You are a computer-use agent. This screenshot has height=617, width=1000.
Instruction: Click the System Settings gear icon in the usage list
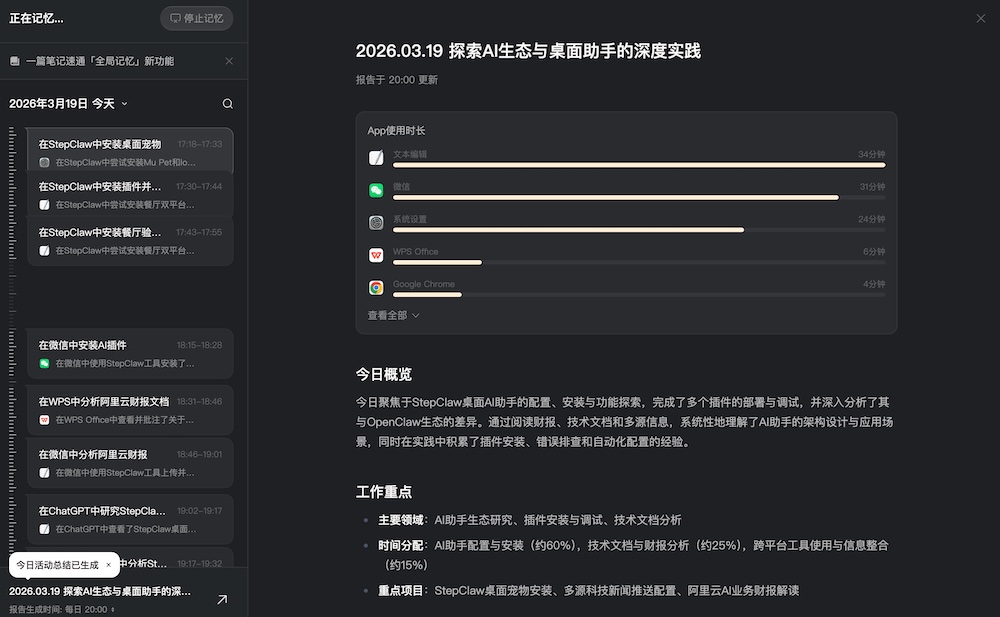(x=376, y=223)
